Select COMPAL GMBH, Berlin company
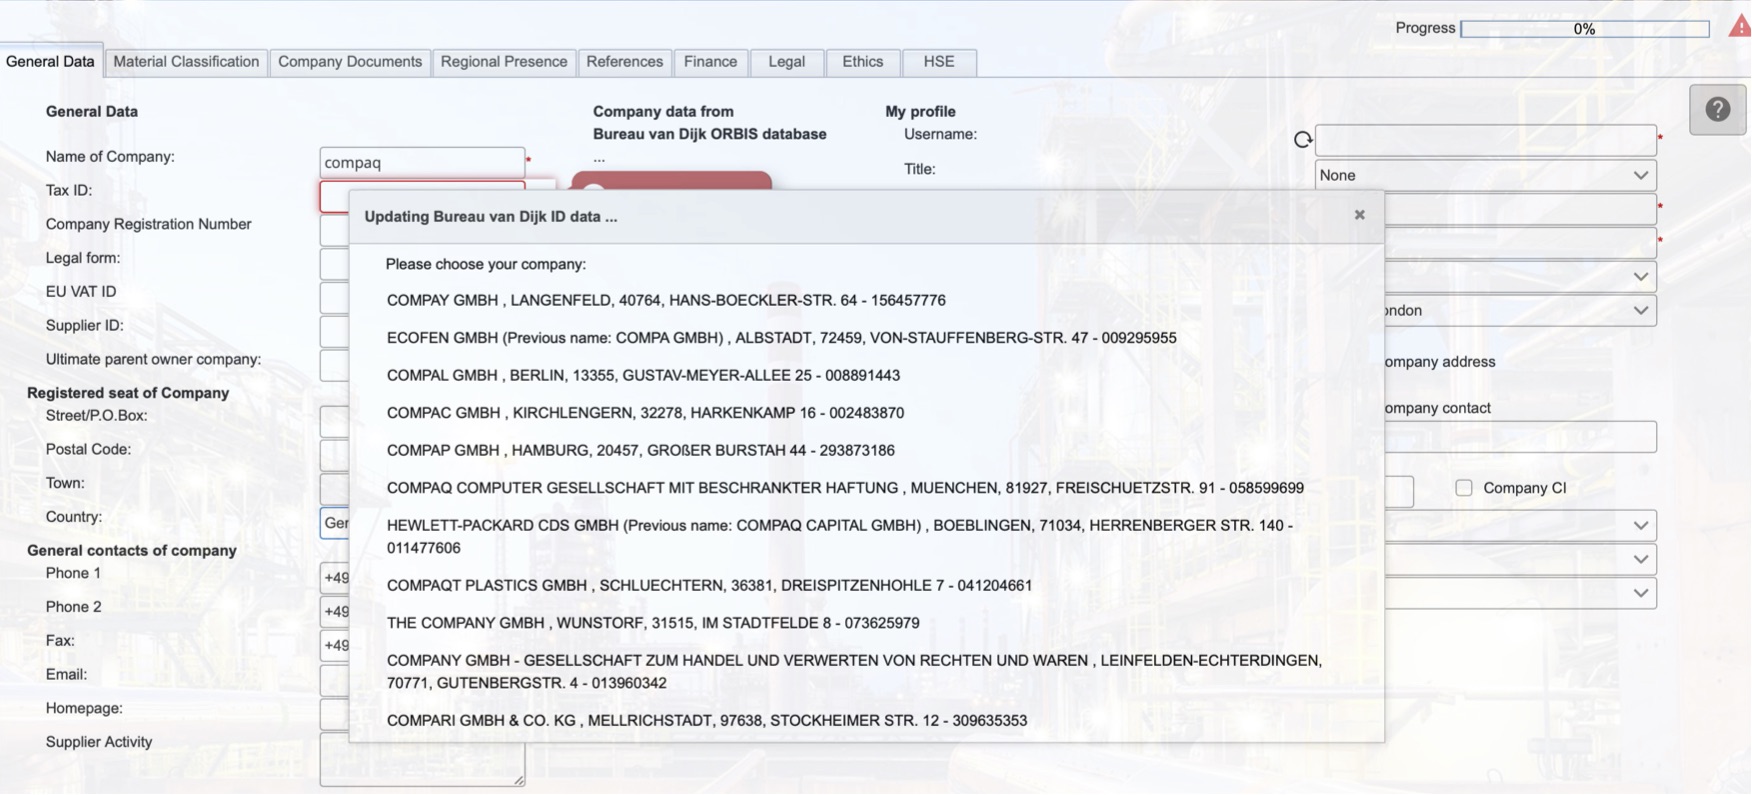Screen dimensions: 1752x795 (643, 375)
